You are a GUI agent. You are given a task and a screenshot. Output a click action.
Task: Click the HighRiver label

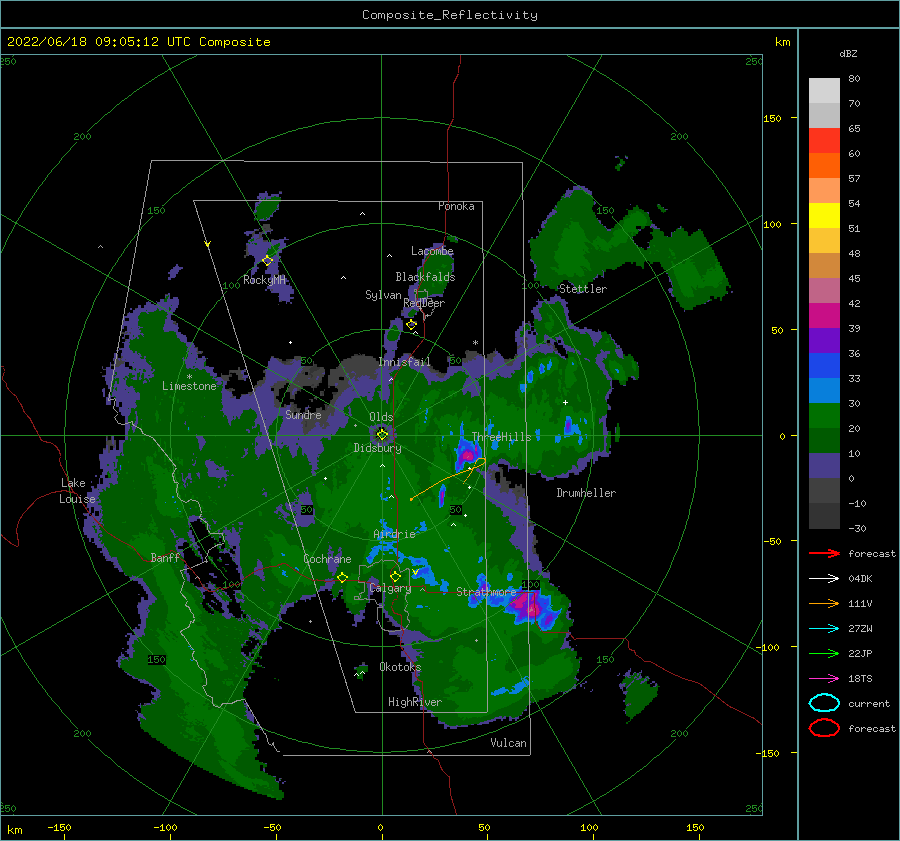[415, 702]
